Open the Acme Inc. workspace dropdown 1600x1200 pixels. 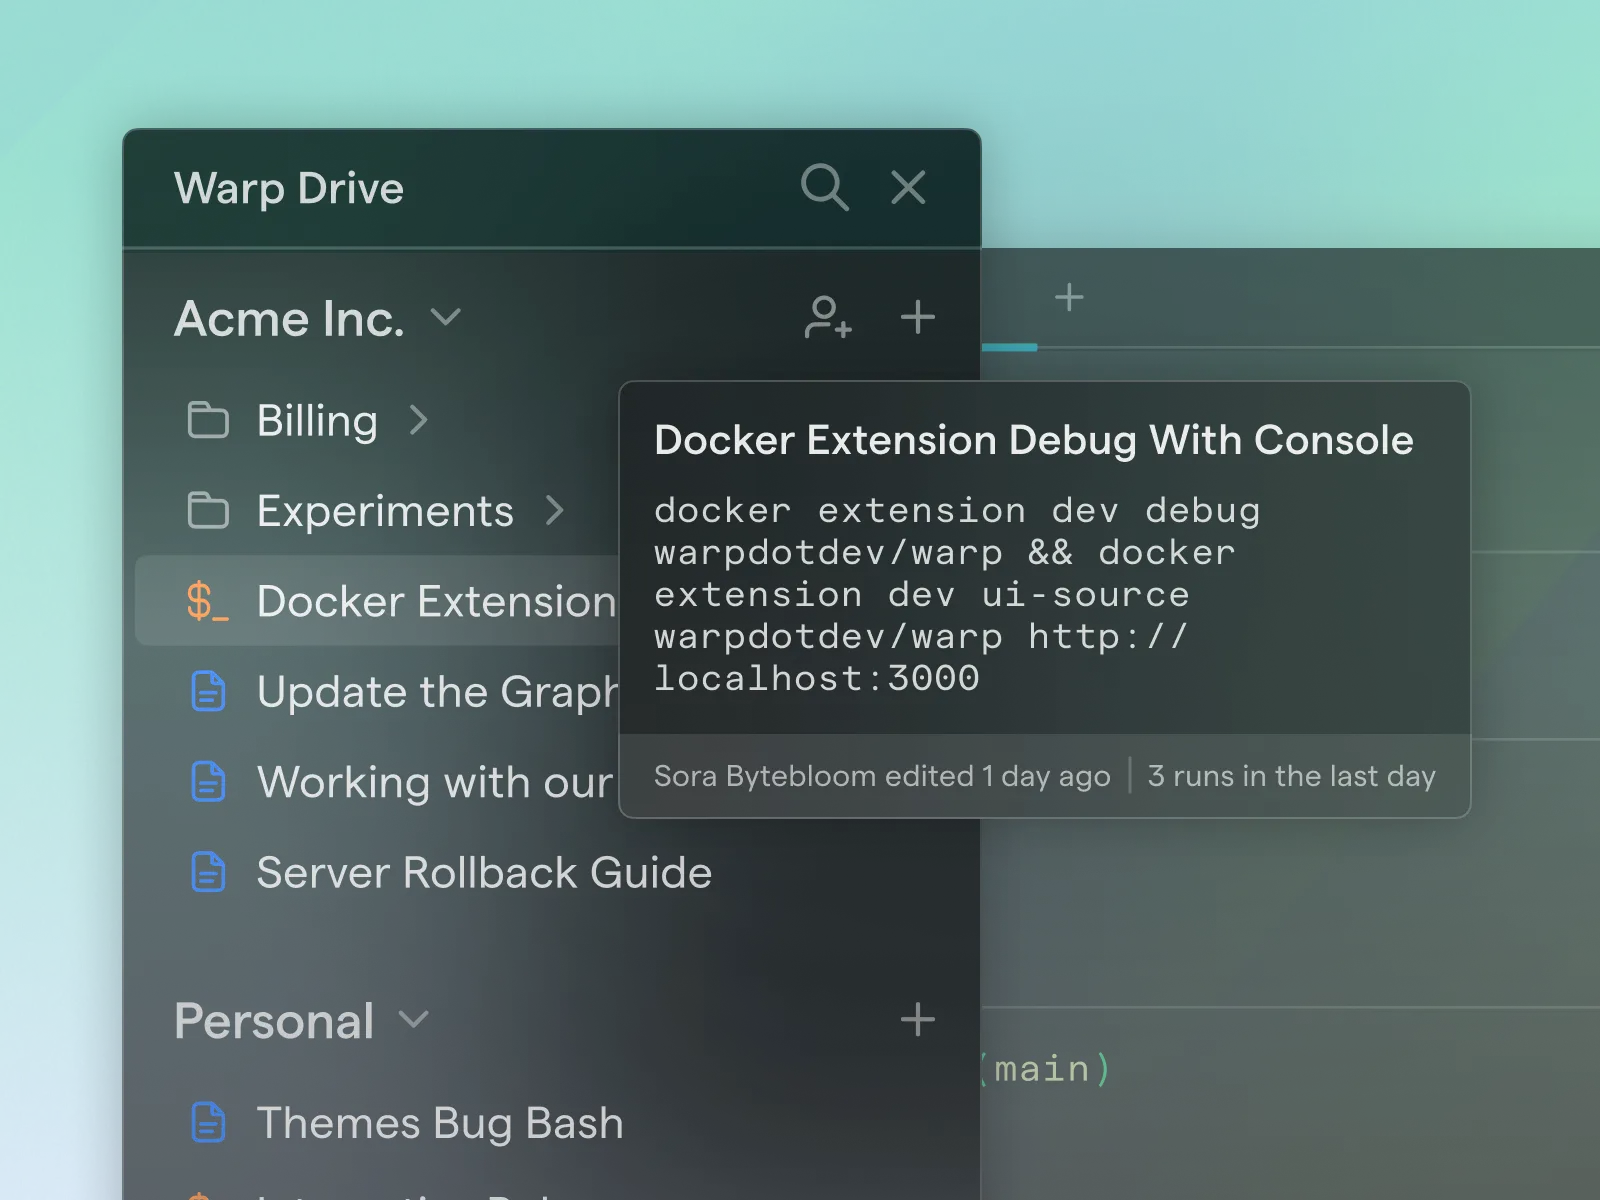click(446, 318)
